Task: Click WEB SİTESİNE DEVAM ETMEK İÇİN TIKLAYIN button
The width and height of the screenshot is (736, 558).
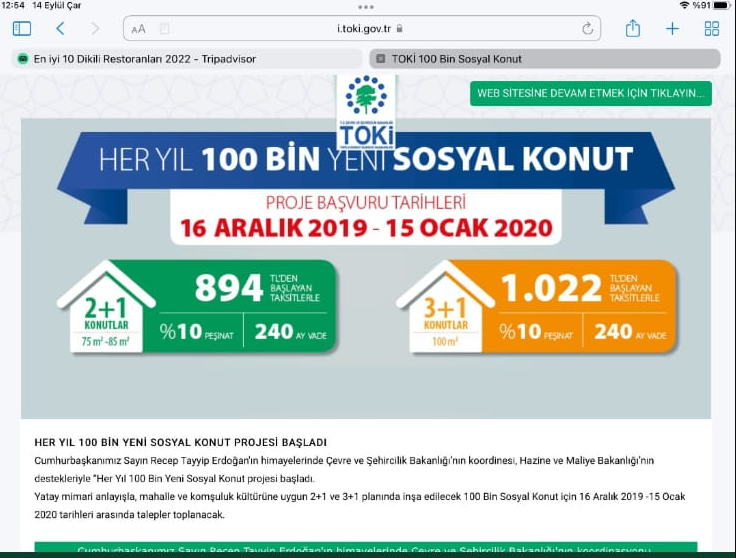Action: tap(590, 93)
